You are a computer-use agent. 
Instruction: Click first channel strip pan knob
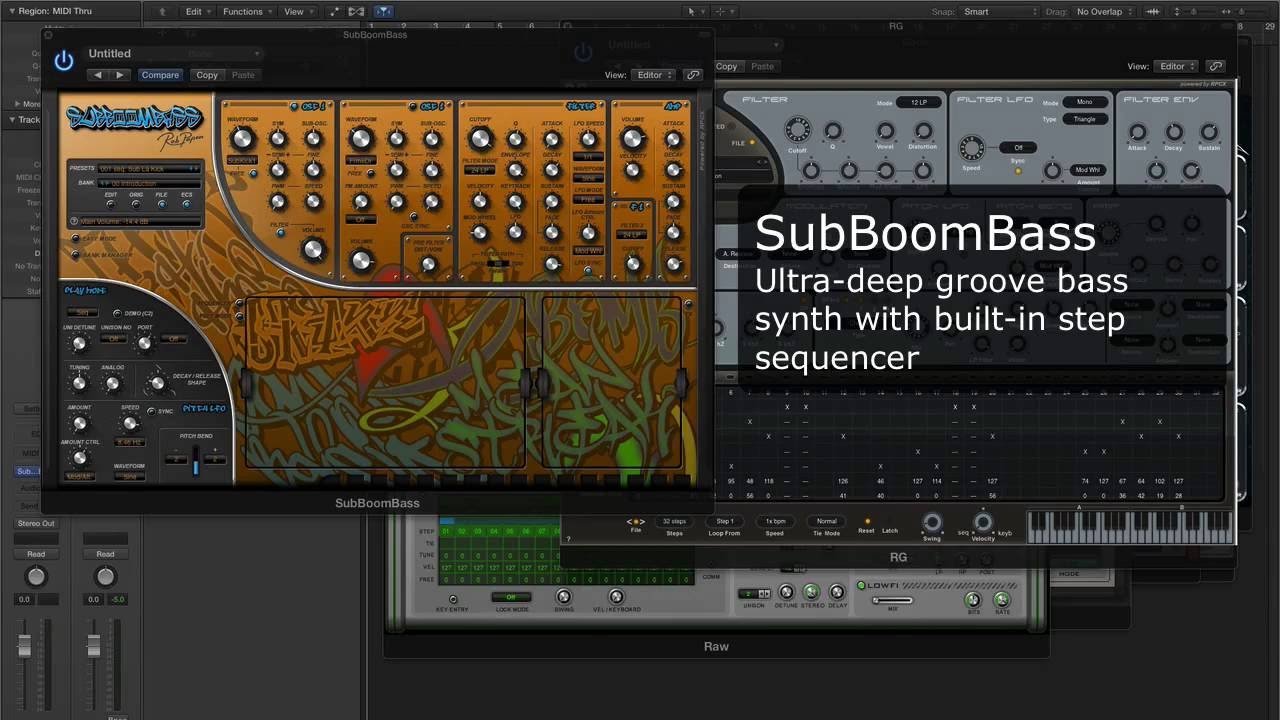coord(36,577)
